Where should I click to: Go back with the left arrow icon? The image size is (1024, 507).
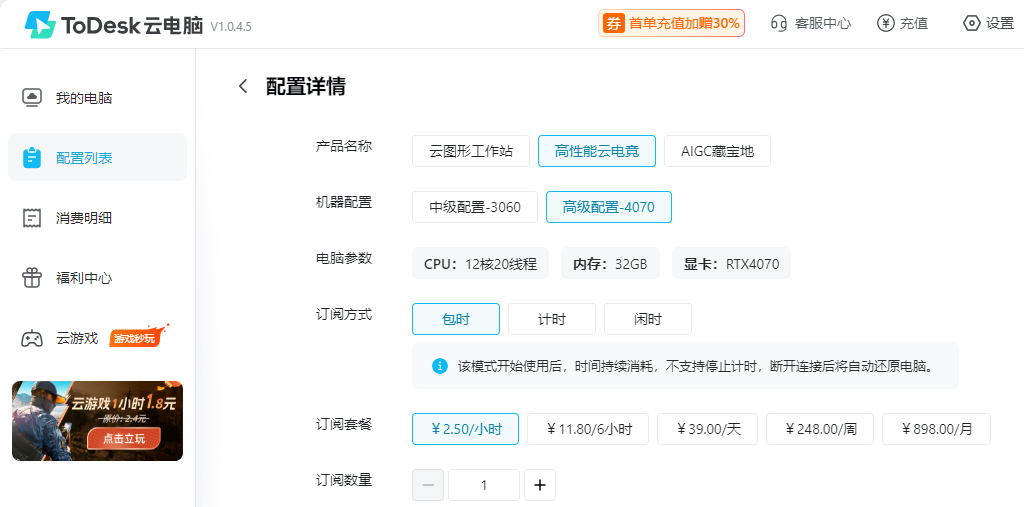click(243, 86)
